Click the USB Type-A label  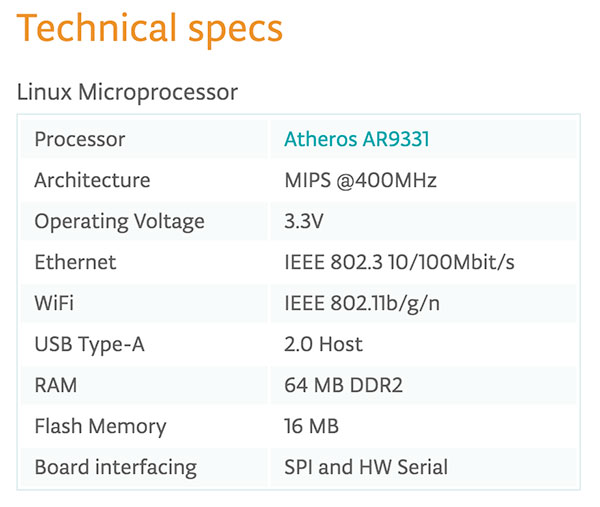92,344
